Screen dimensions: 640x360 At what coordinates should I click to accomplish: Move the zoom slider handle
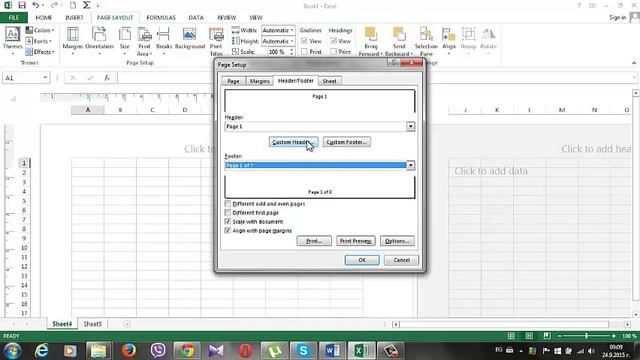587,336
